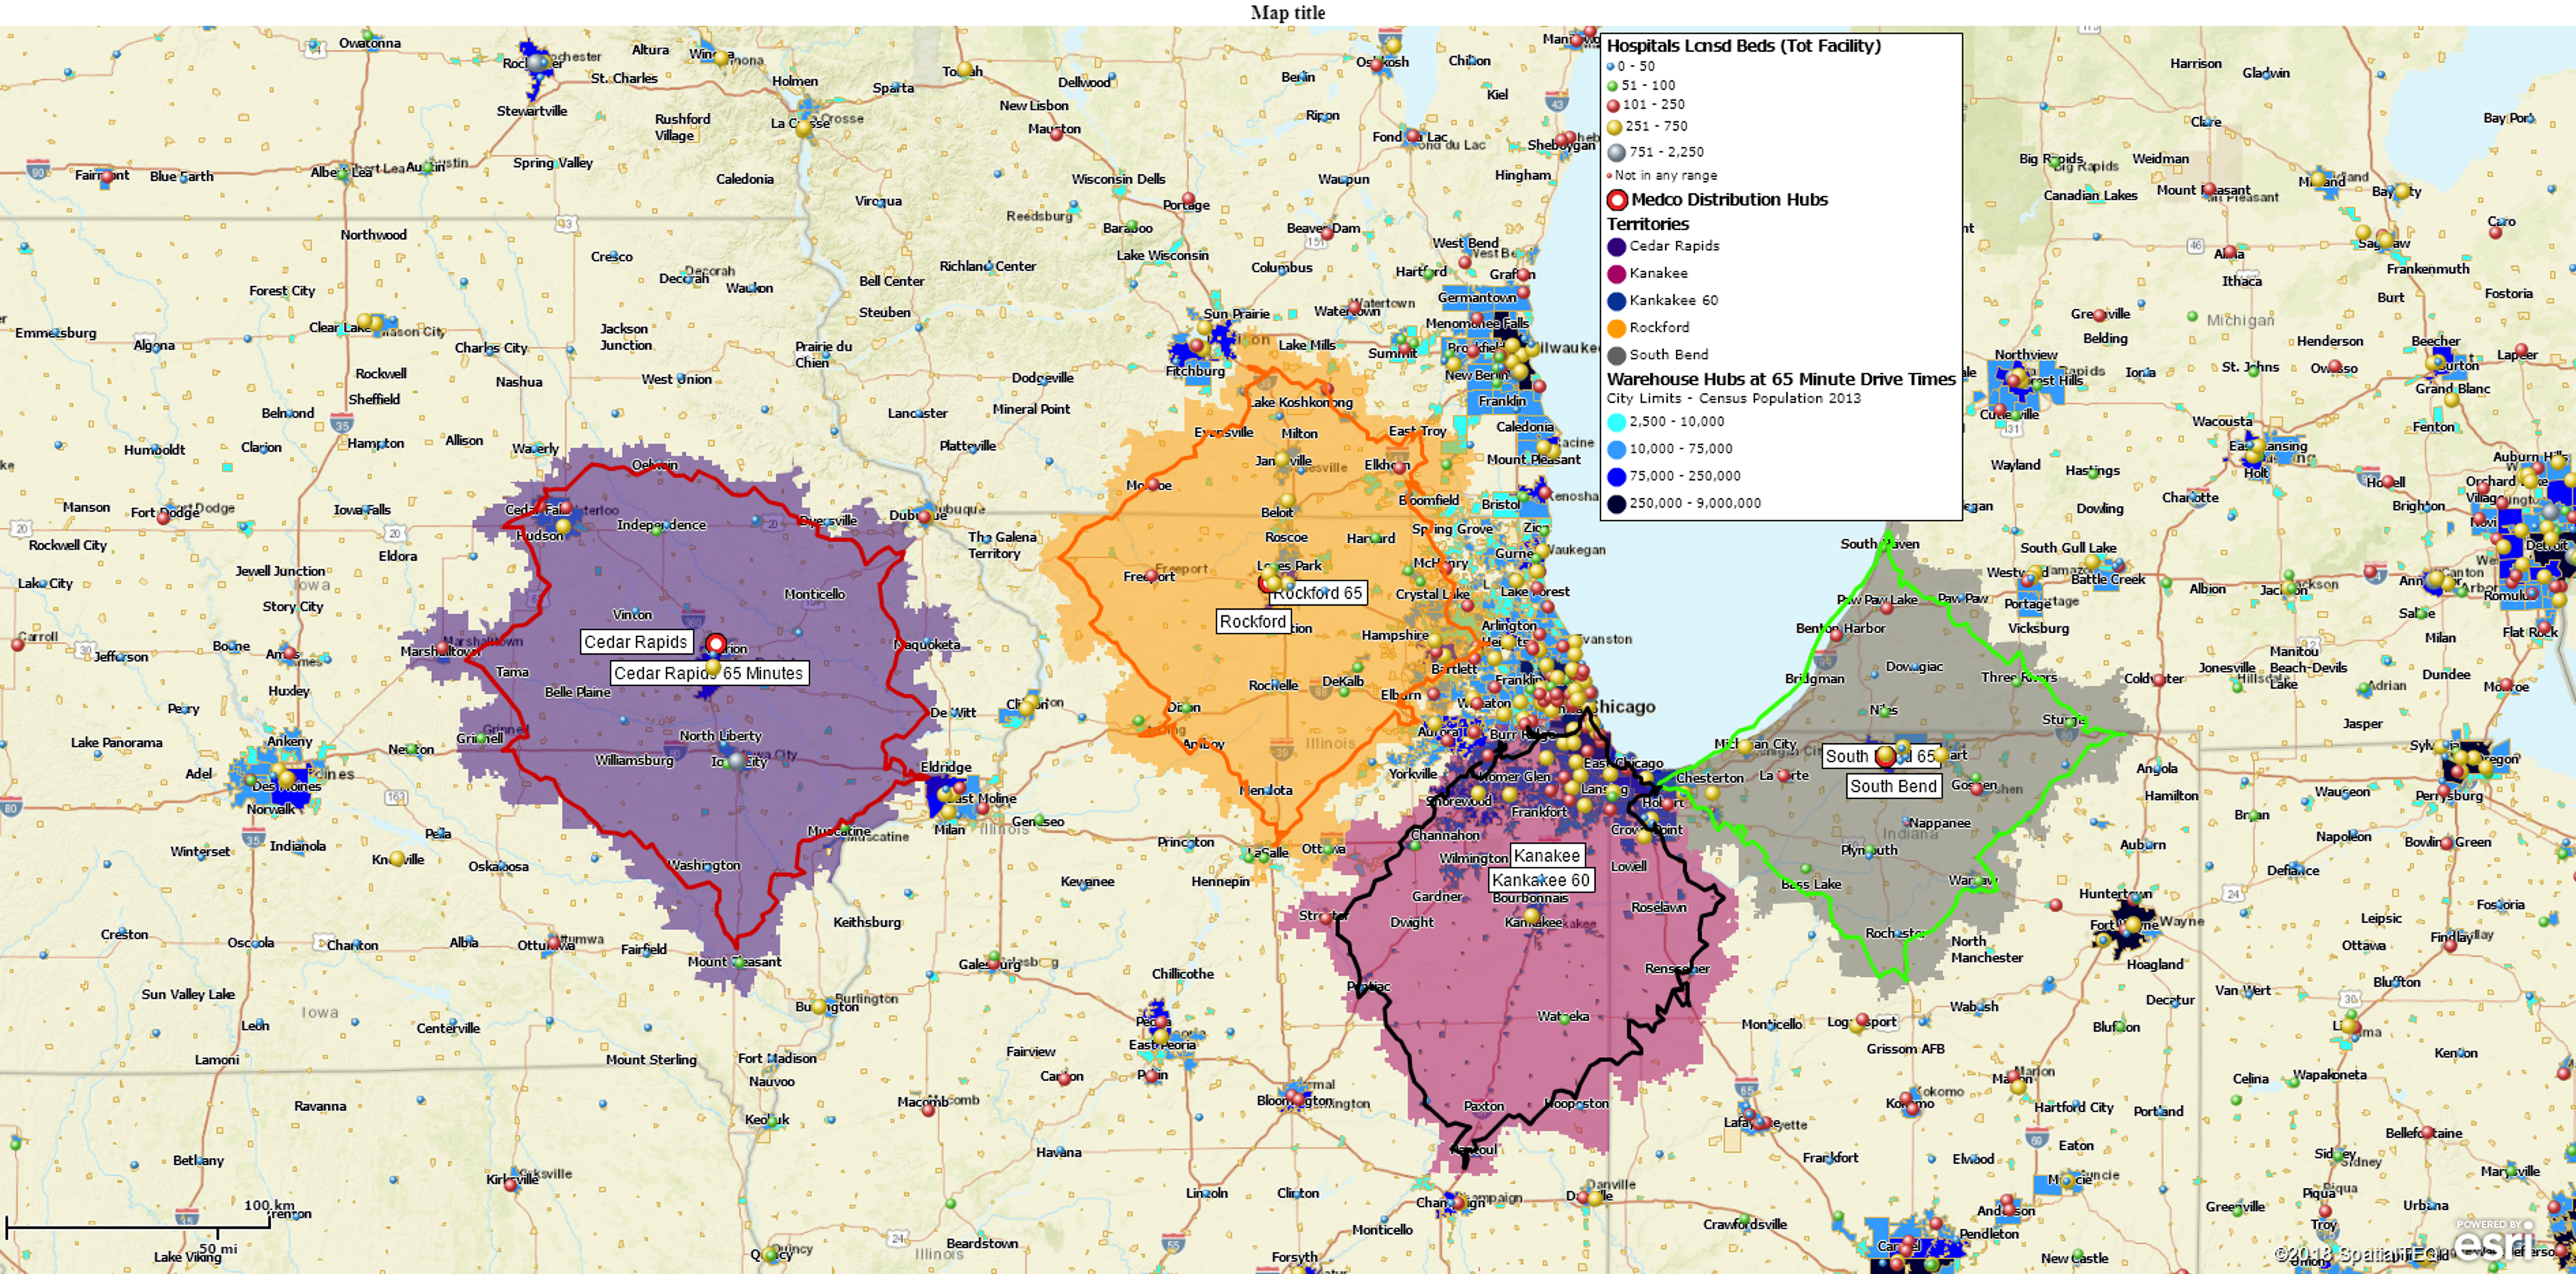The width and height of the screenshot is (2576, 1274).
Task: Select the 0 - 50 beds legend dot
Action: click(1611, 67)
